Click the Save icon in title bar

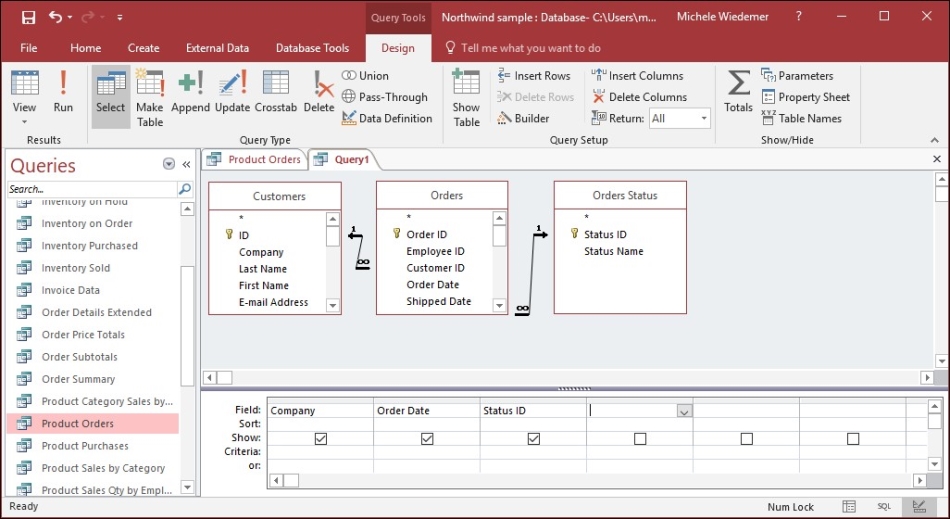point(28,17)
